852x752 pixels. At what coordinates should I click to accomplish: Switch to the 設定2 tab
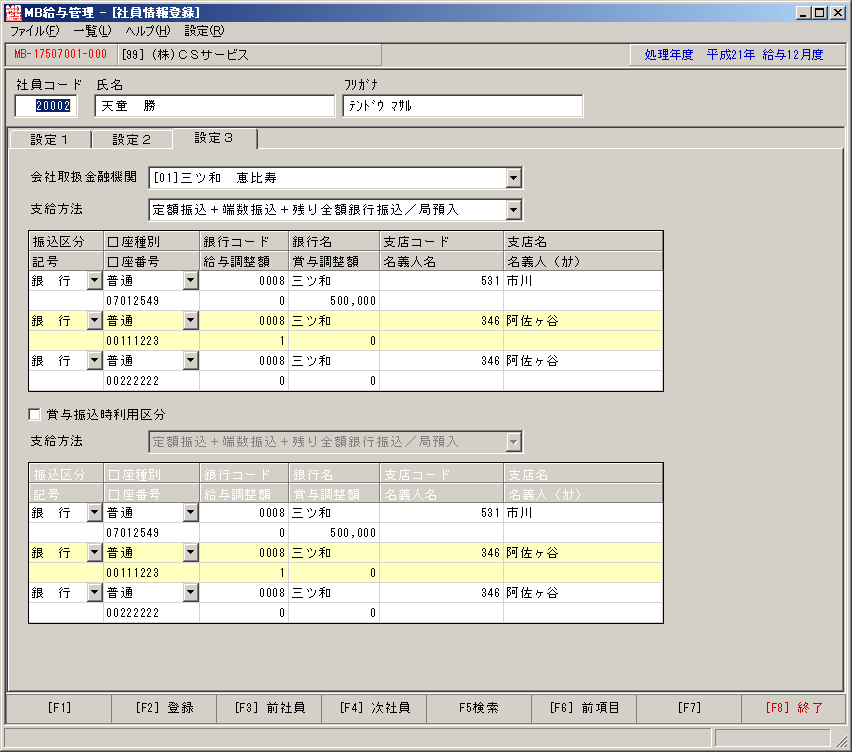(132, 140)
